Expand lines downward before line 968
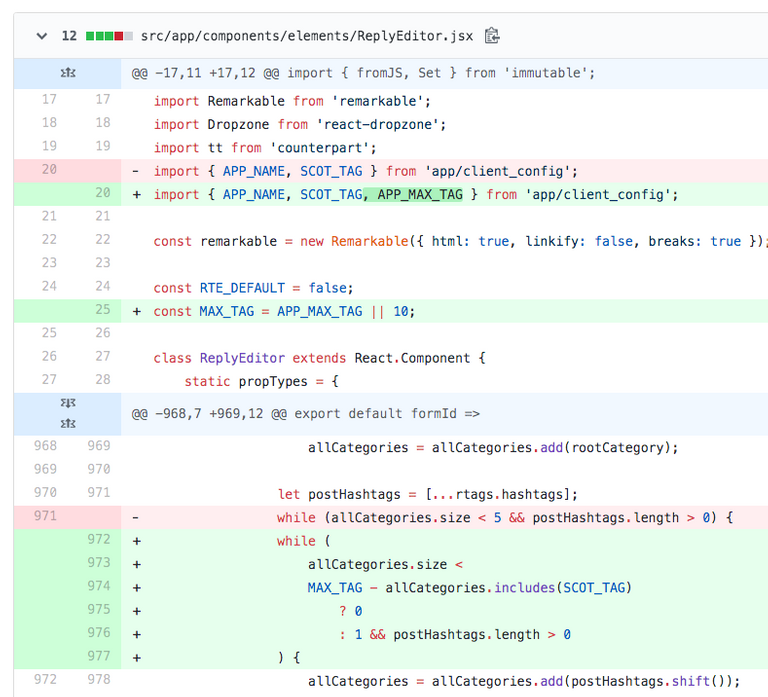This screenshot has height=697, width=768. (x=68, y=403)
